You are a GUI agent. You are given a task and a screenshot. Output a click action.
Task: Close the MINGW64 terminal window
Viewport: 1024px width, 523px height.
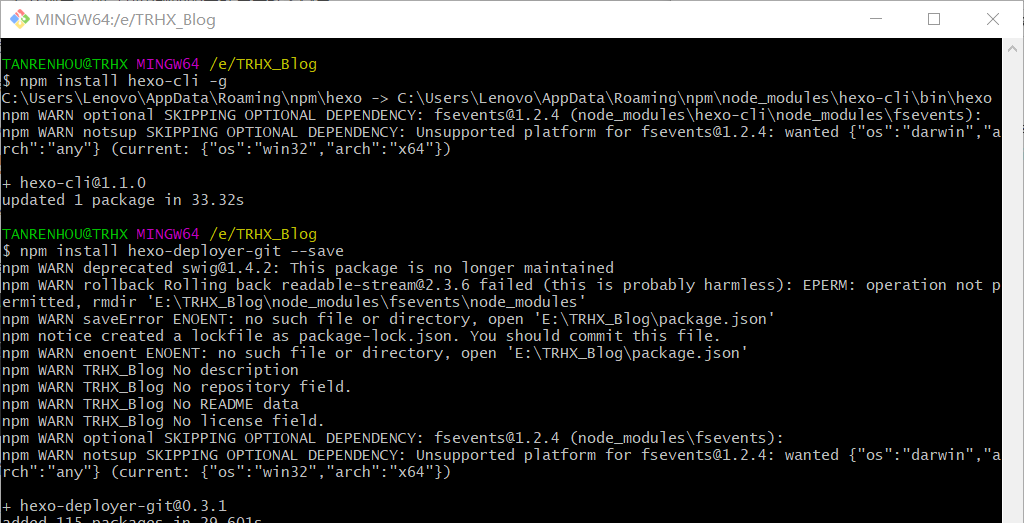pos(993,20)
